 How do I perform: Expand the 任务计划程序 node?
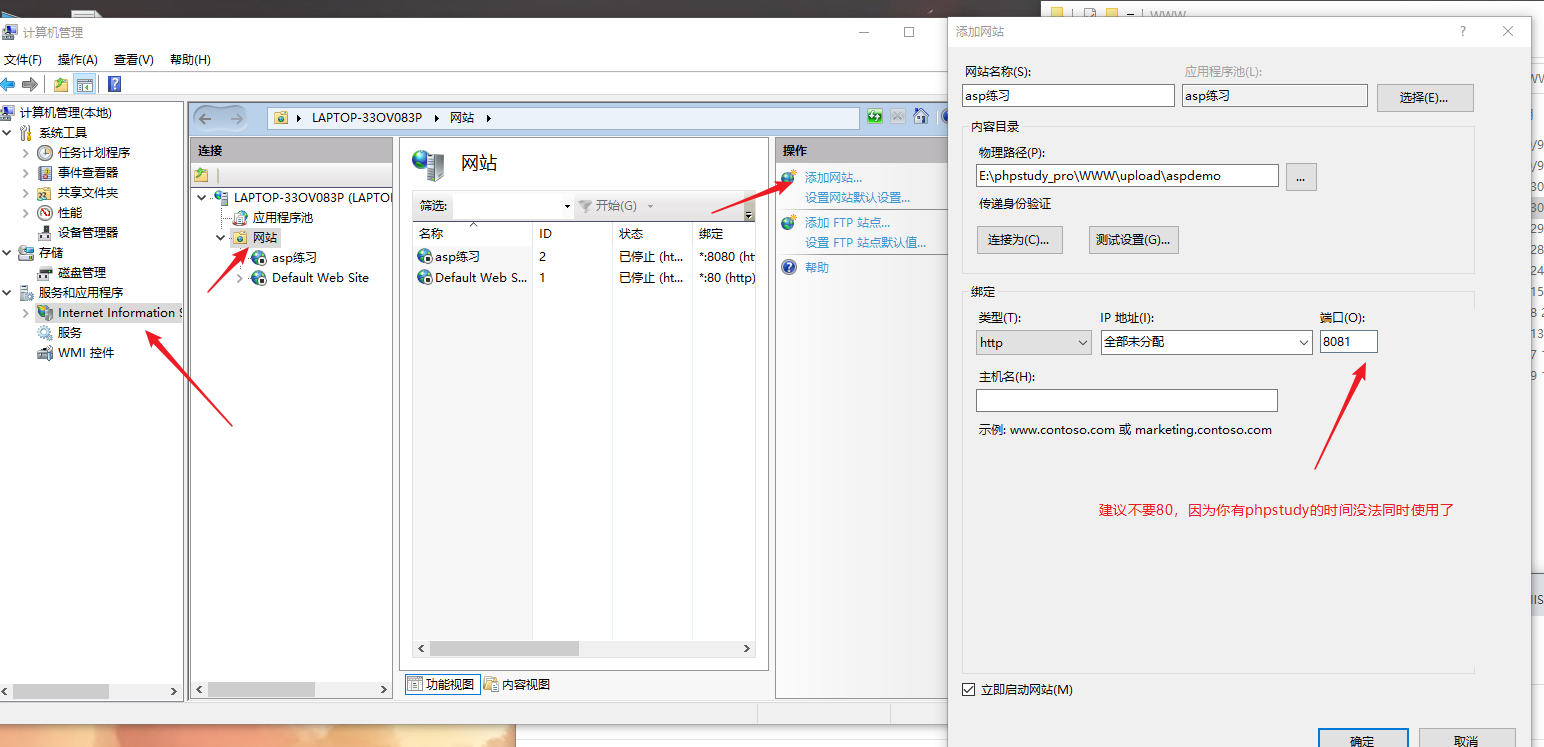click(26, 152)
